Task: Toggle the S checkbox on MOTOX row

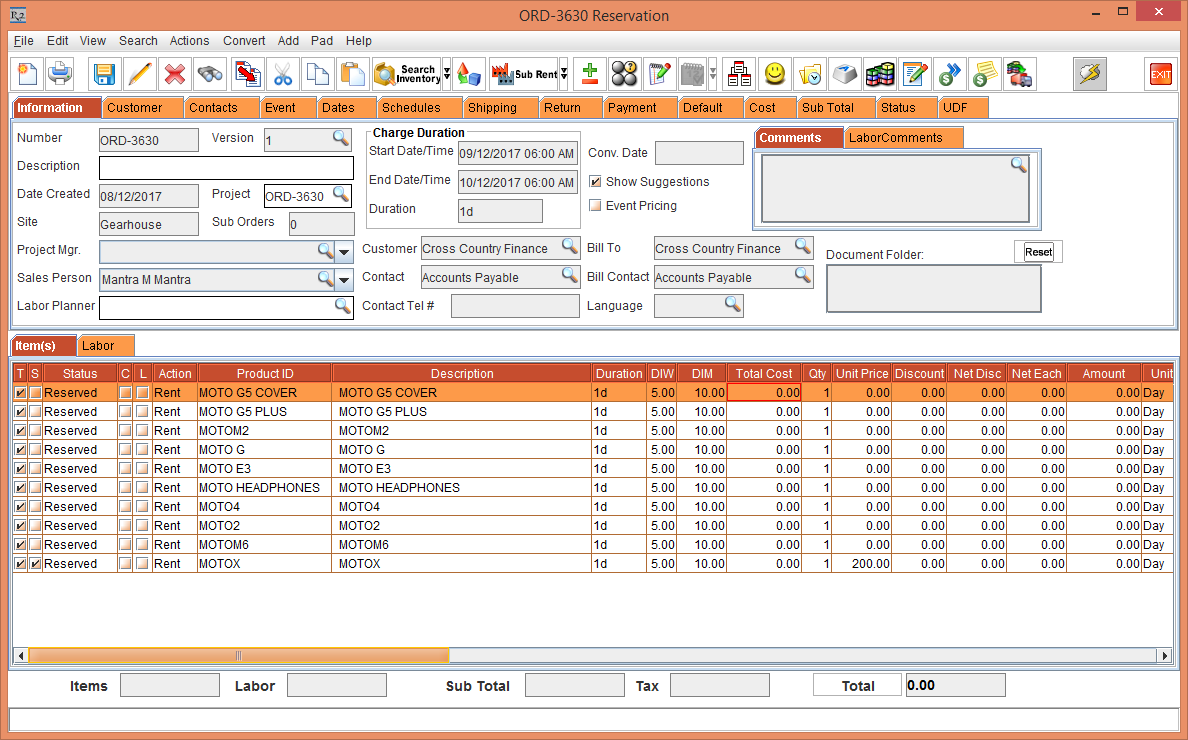Action: (x=36, y=564)
